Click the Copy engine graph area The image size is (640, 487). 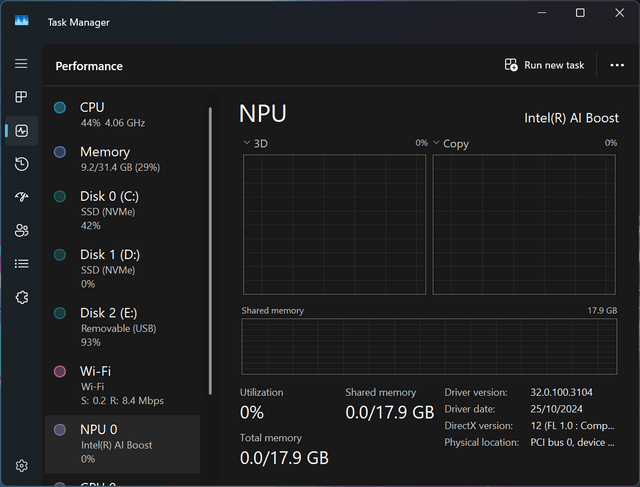tap(524, 224)
